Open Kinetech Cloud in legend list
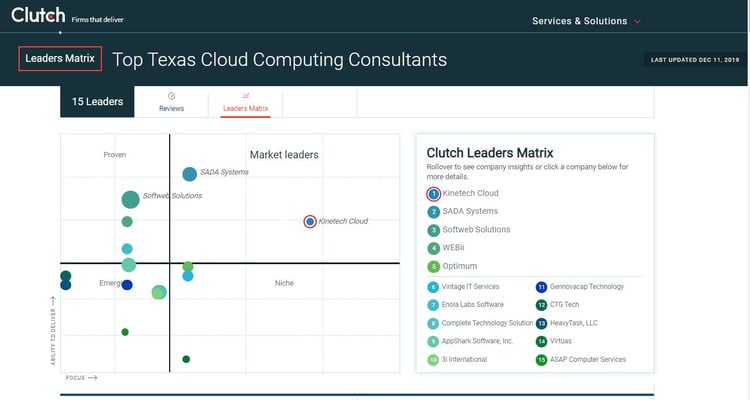This screenshot has width=750, height=400. point(470,193)
